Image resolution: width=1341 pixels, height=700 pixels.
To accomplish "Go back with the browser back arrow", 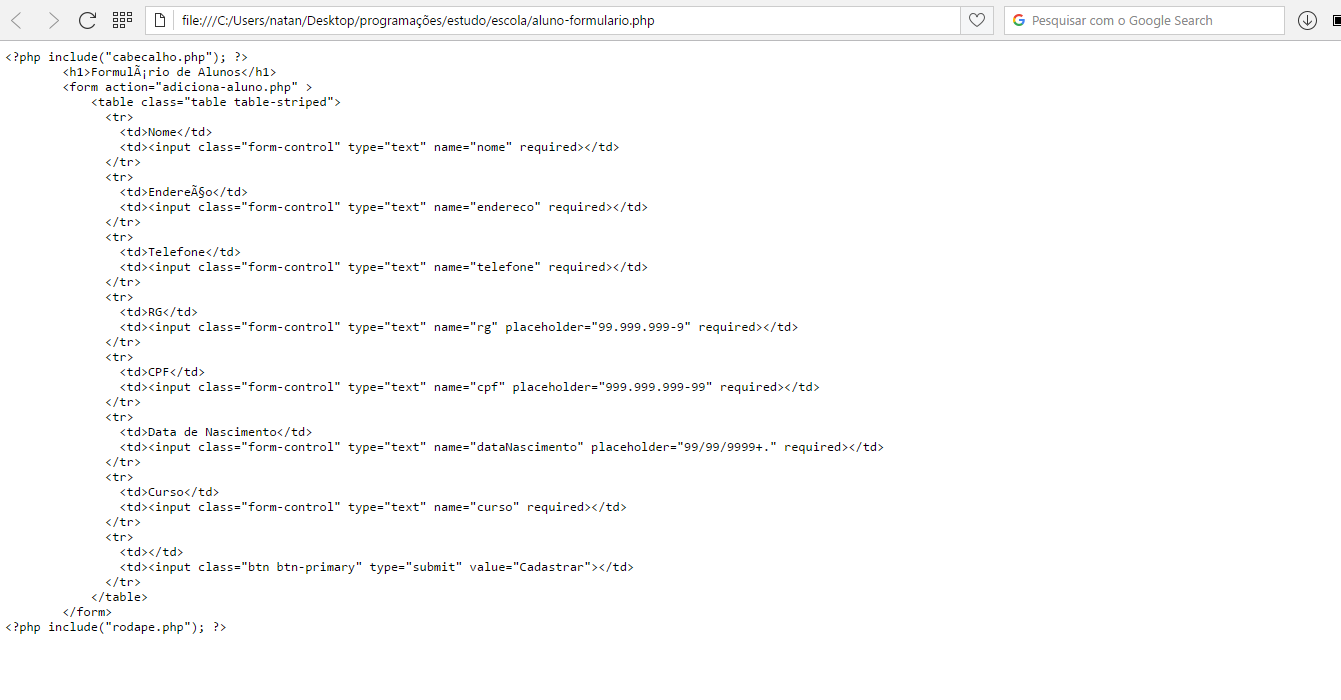I will click(17, 20).
